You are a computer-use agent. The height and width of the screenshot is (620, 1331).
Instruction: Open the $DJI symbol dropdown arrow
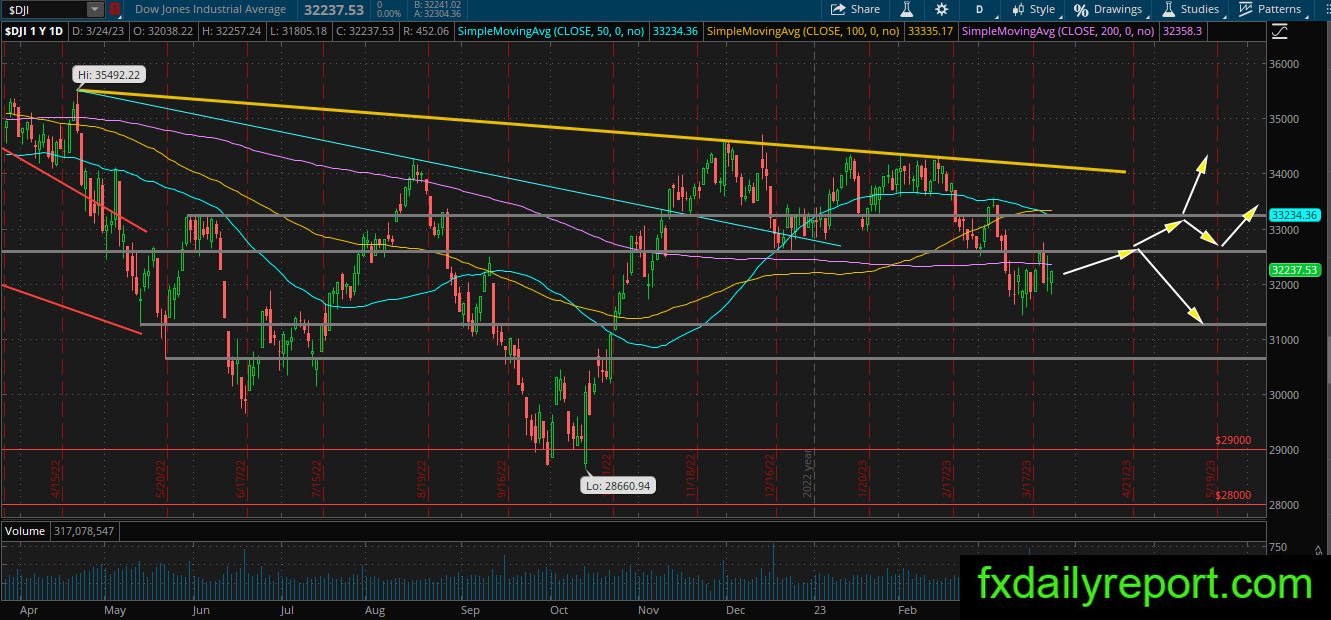point(95,9)
